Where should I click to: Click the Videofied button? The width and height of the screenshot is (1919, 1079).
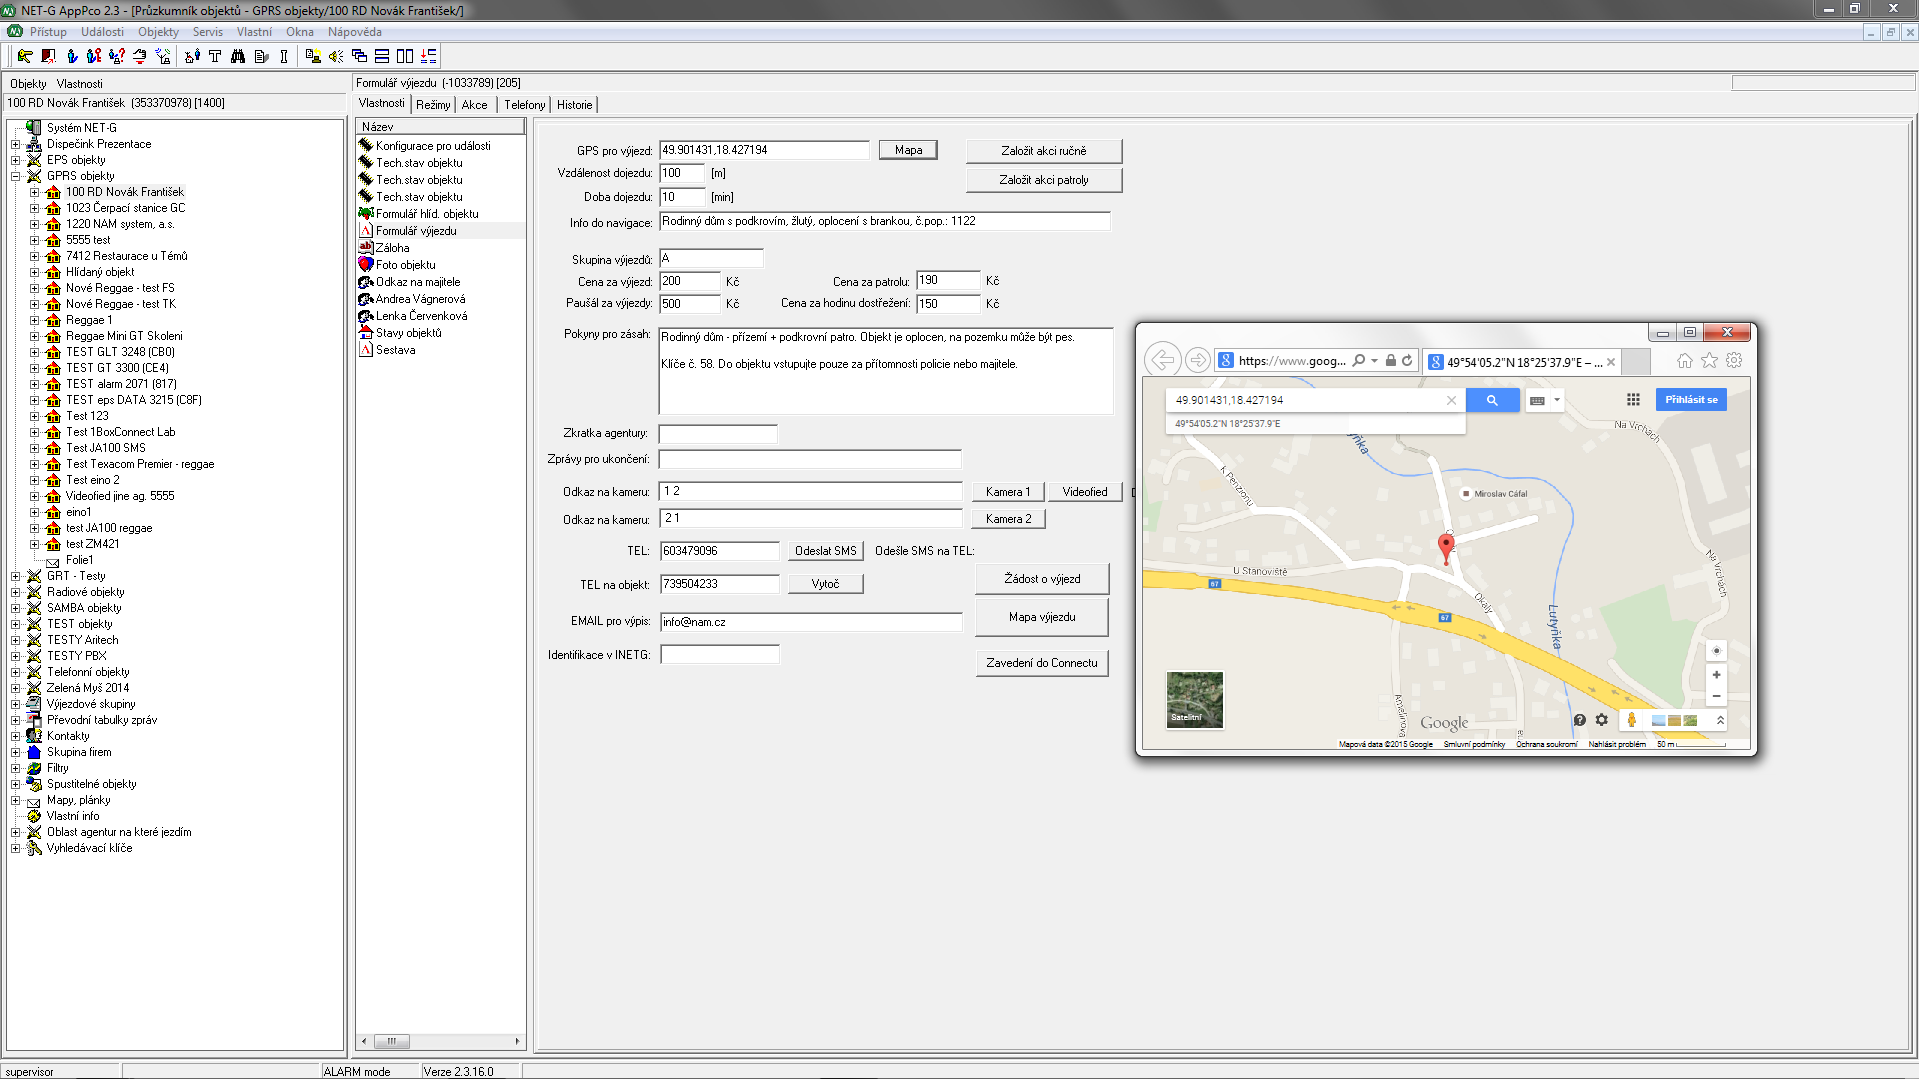pyautogui.click(x=1084, y=492)
